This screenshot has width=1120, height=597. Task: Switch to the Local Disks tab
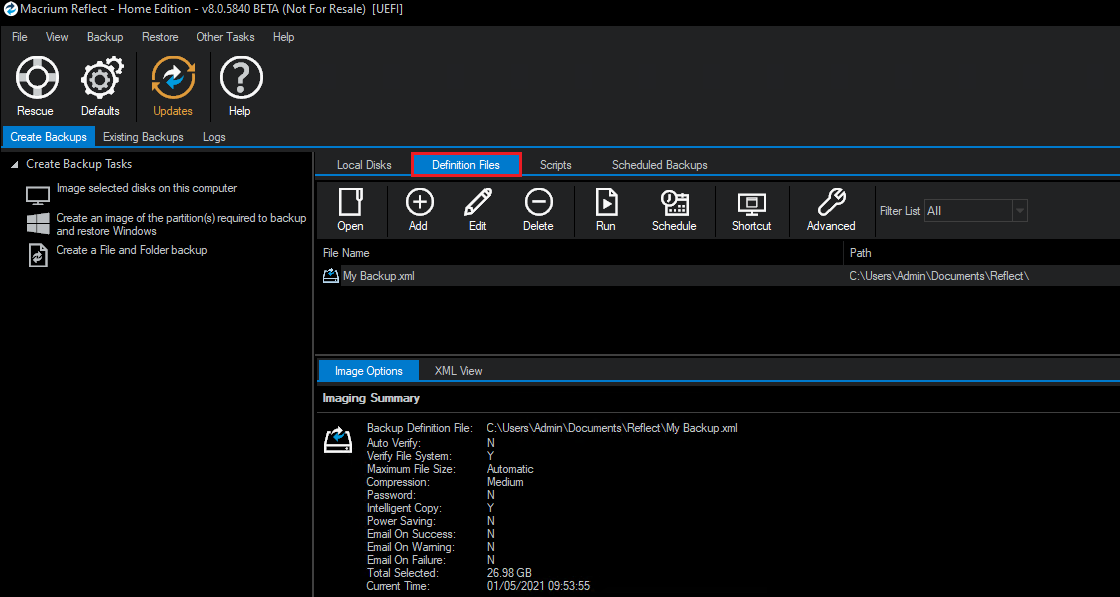(364, 165)
